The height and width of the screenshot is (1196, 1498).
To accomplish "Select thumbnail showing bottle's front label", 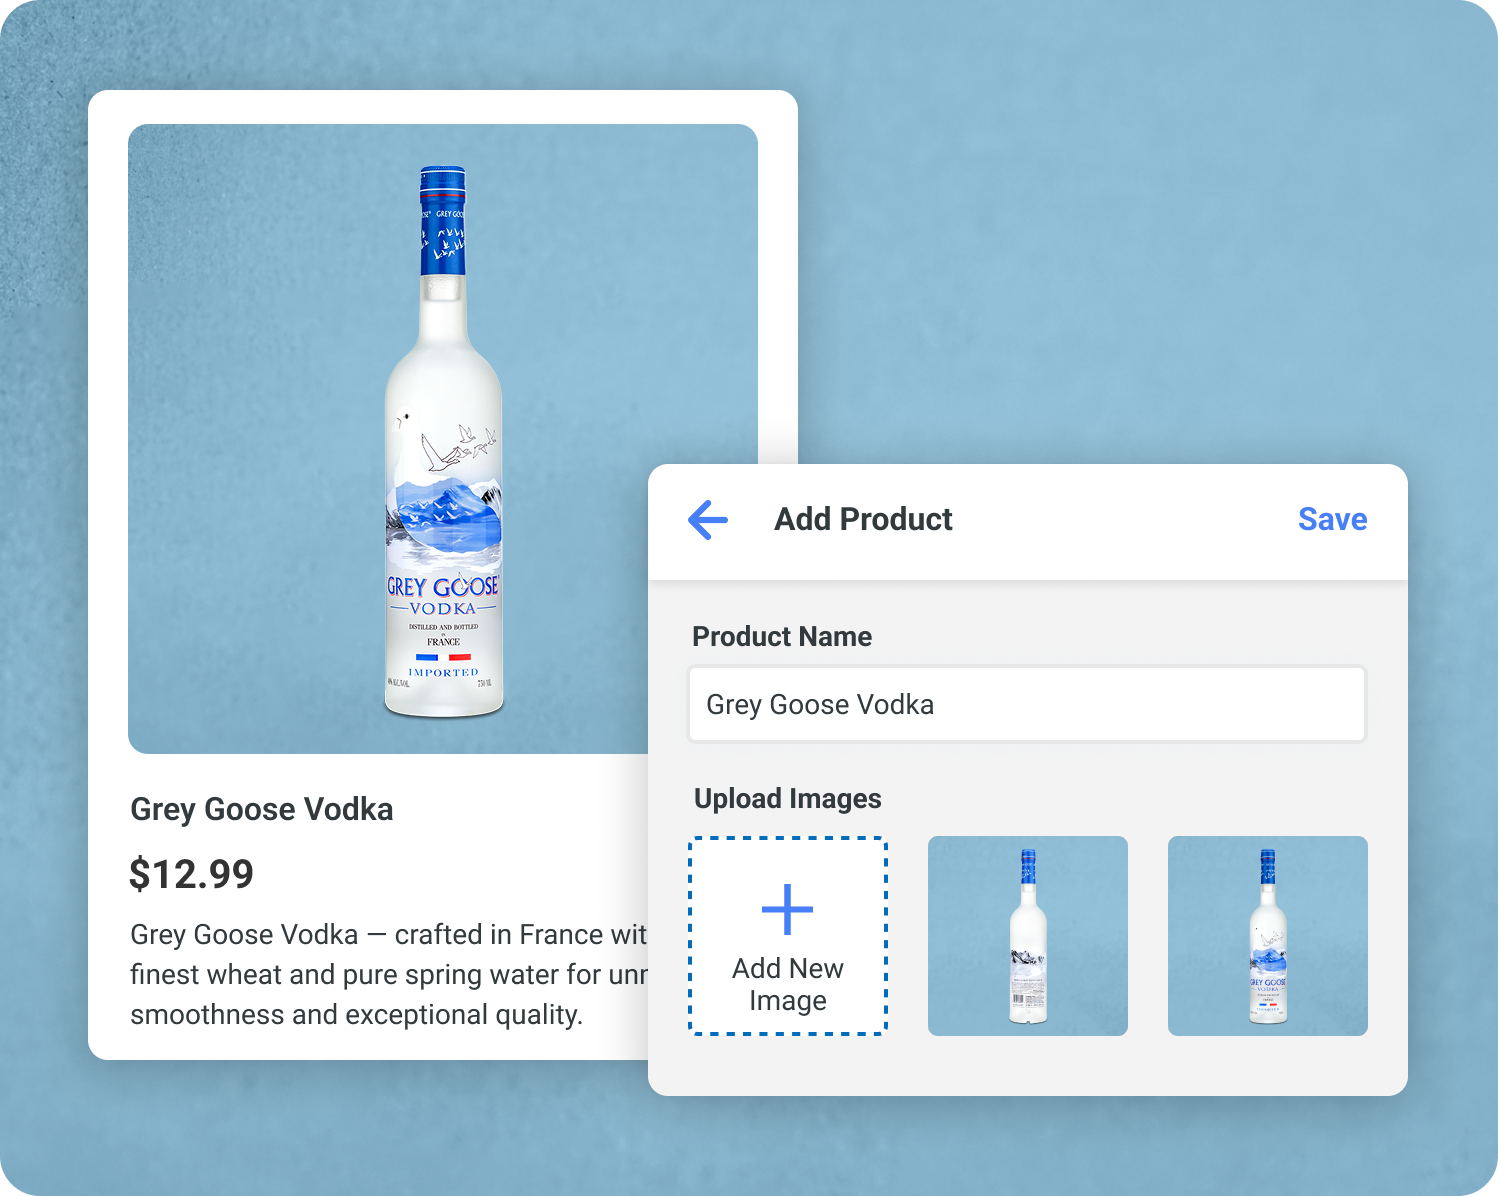I will [x=1268, y=936].
